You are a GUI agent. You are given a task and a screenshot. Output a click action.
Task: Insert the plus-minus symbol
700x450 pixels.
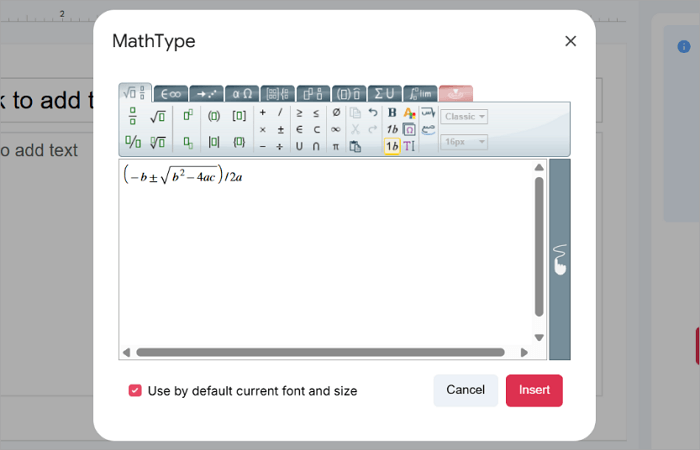click(280, 129)
